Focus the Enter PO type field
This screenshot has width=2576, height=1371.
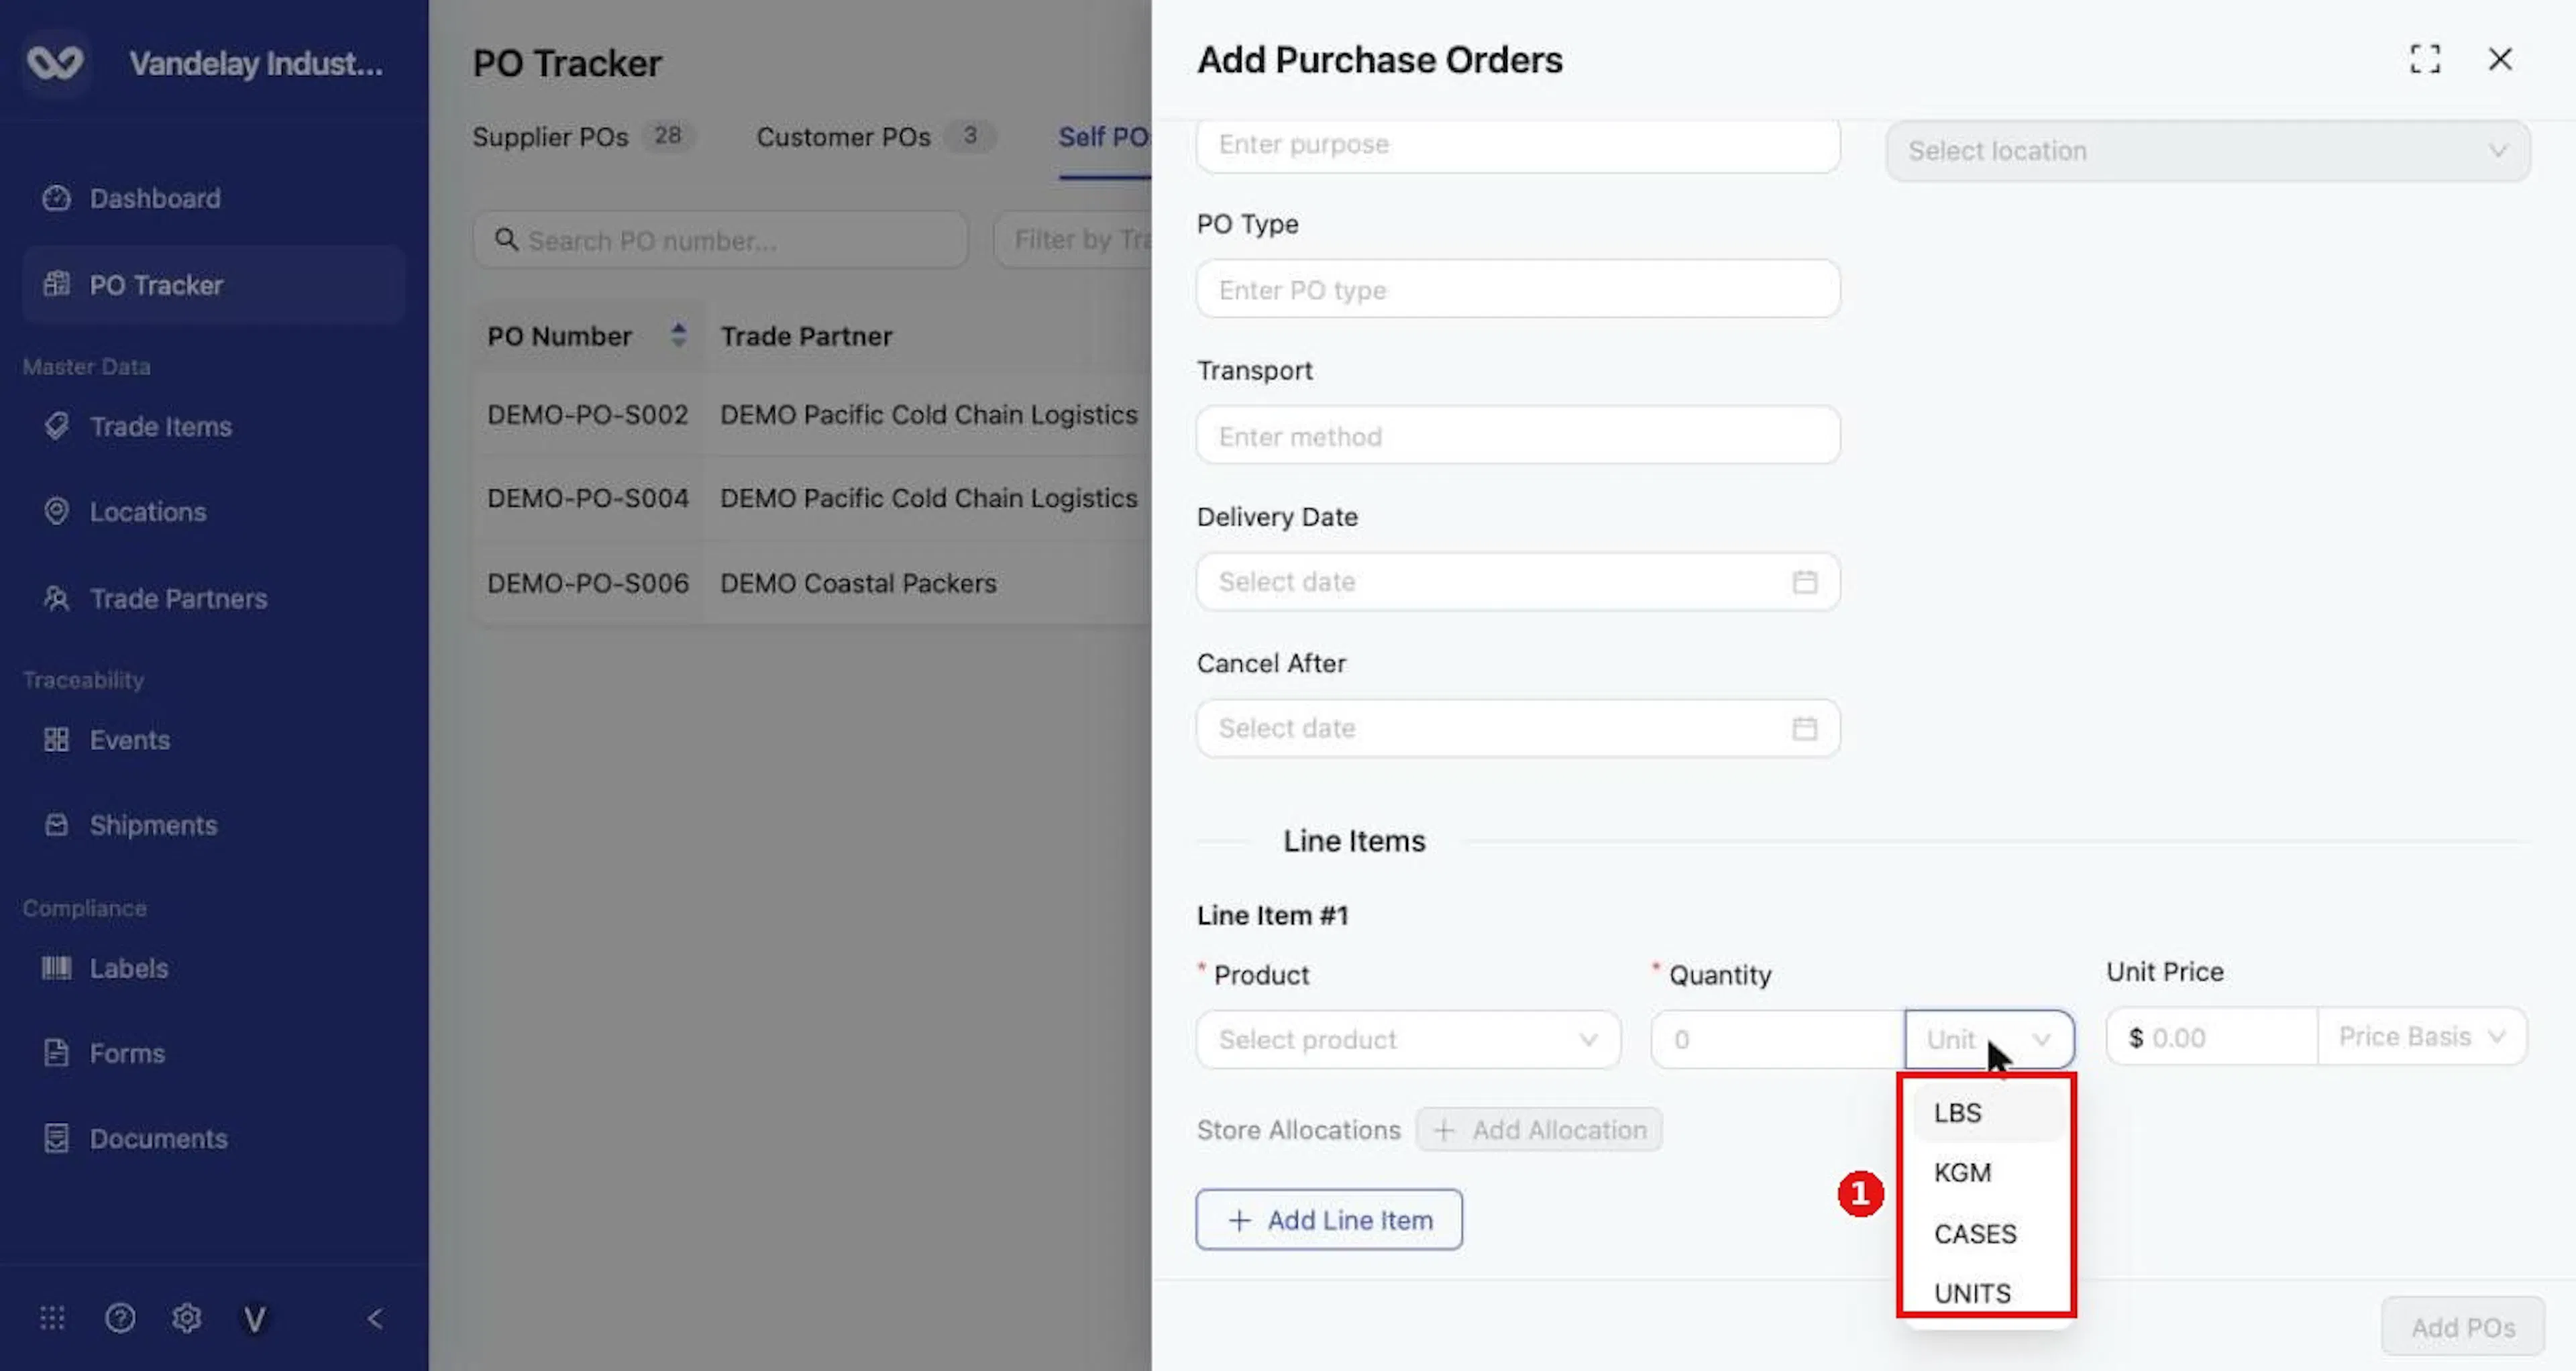click(x=1518, y=290)
